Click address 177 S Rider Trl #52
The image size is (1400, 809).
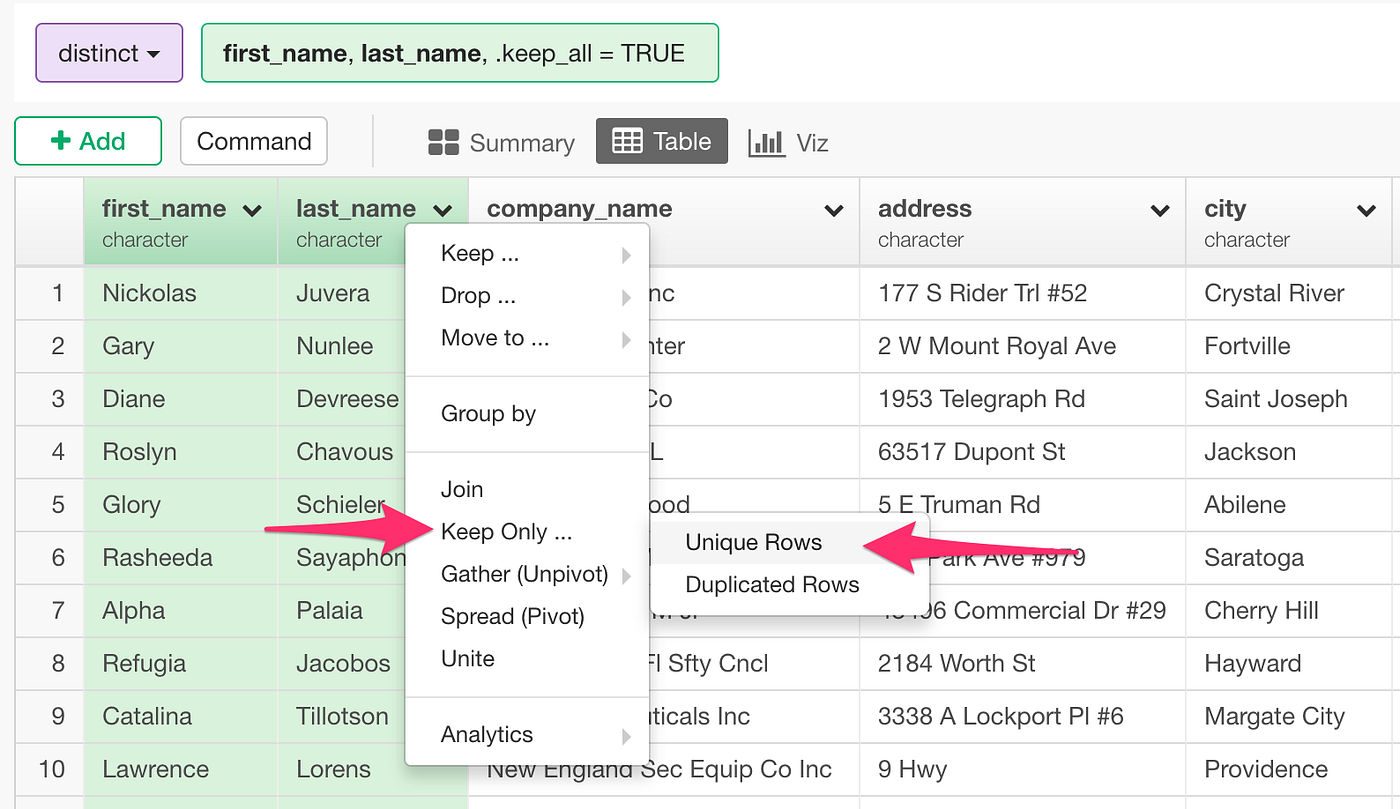tap(982, 294)
